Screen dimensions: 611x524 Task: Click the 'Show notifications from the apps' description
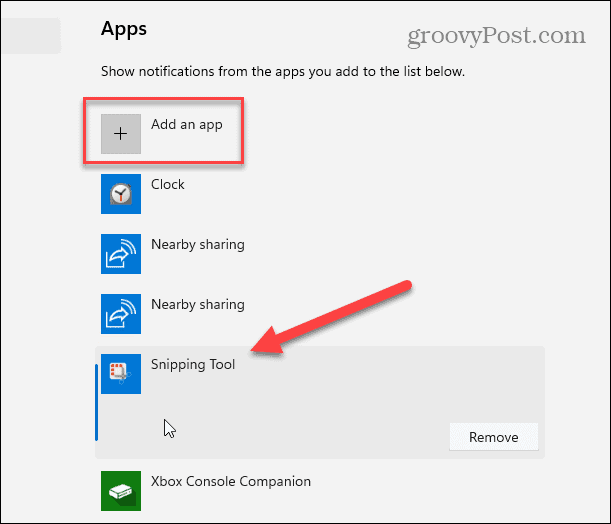[x=283, y=72]
